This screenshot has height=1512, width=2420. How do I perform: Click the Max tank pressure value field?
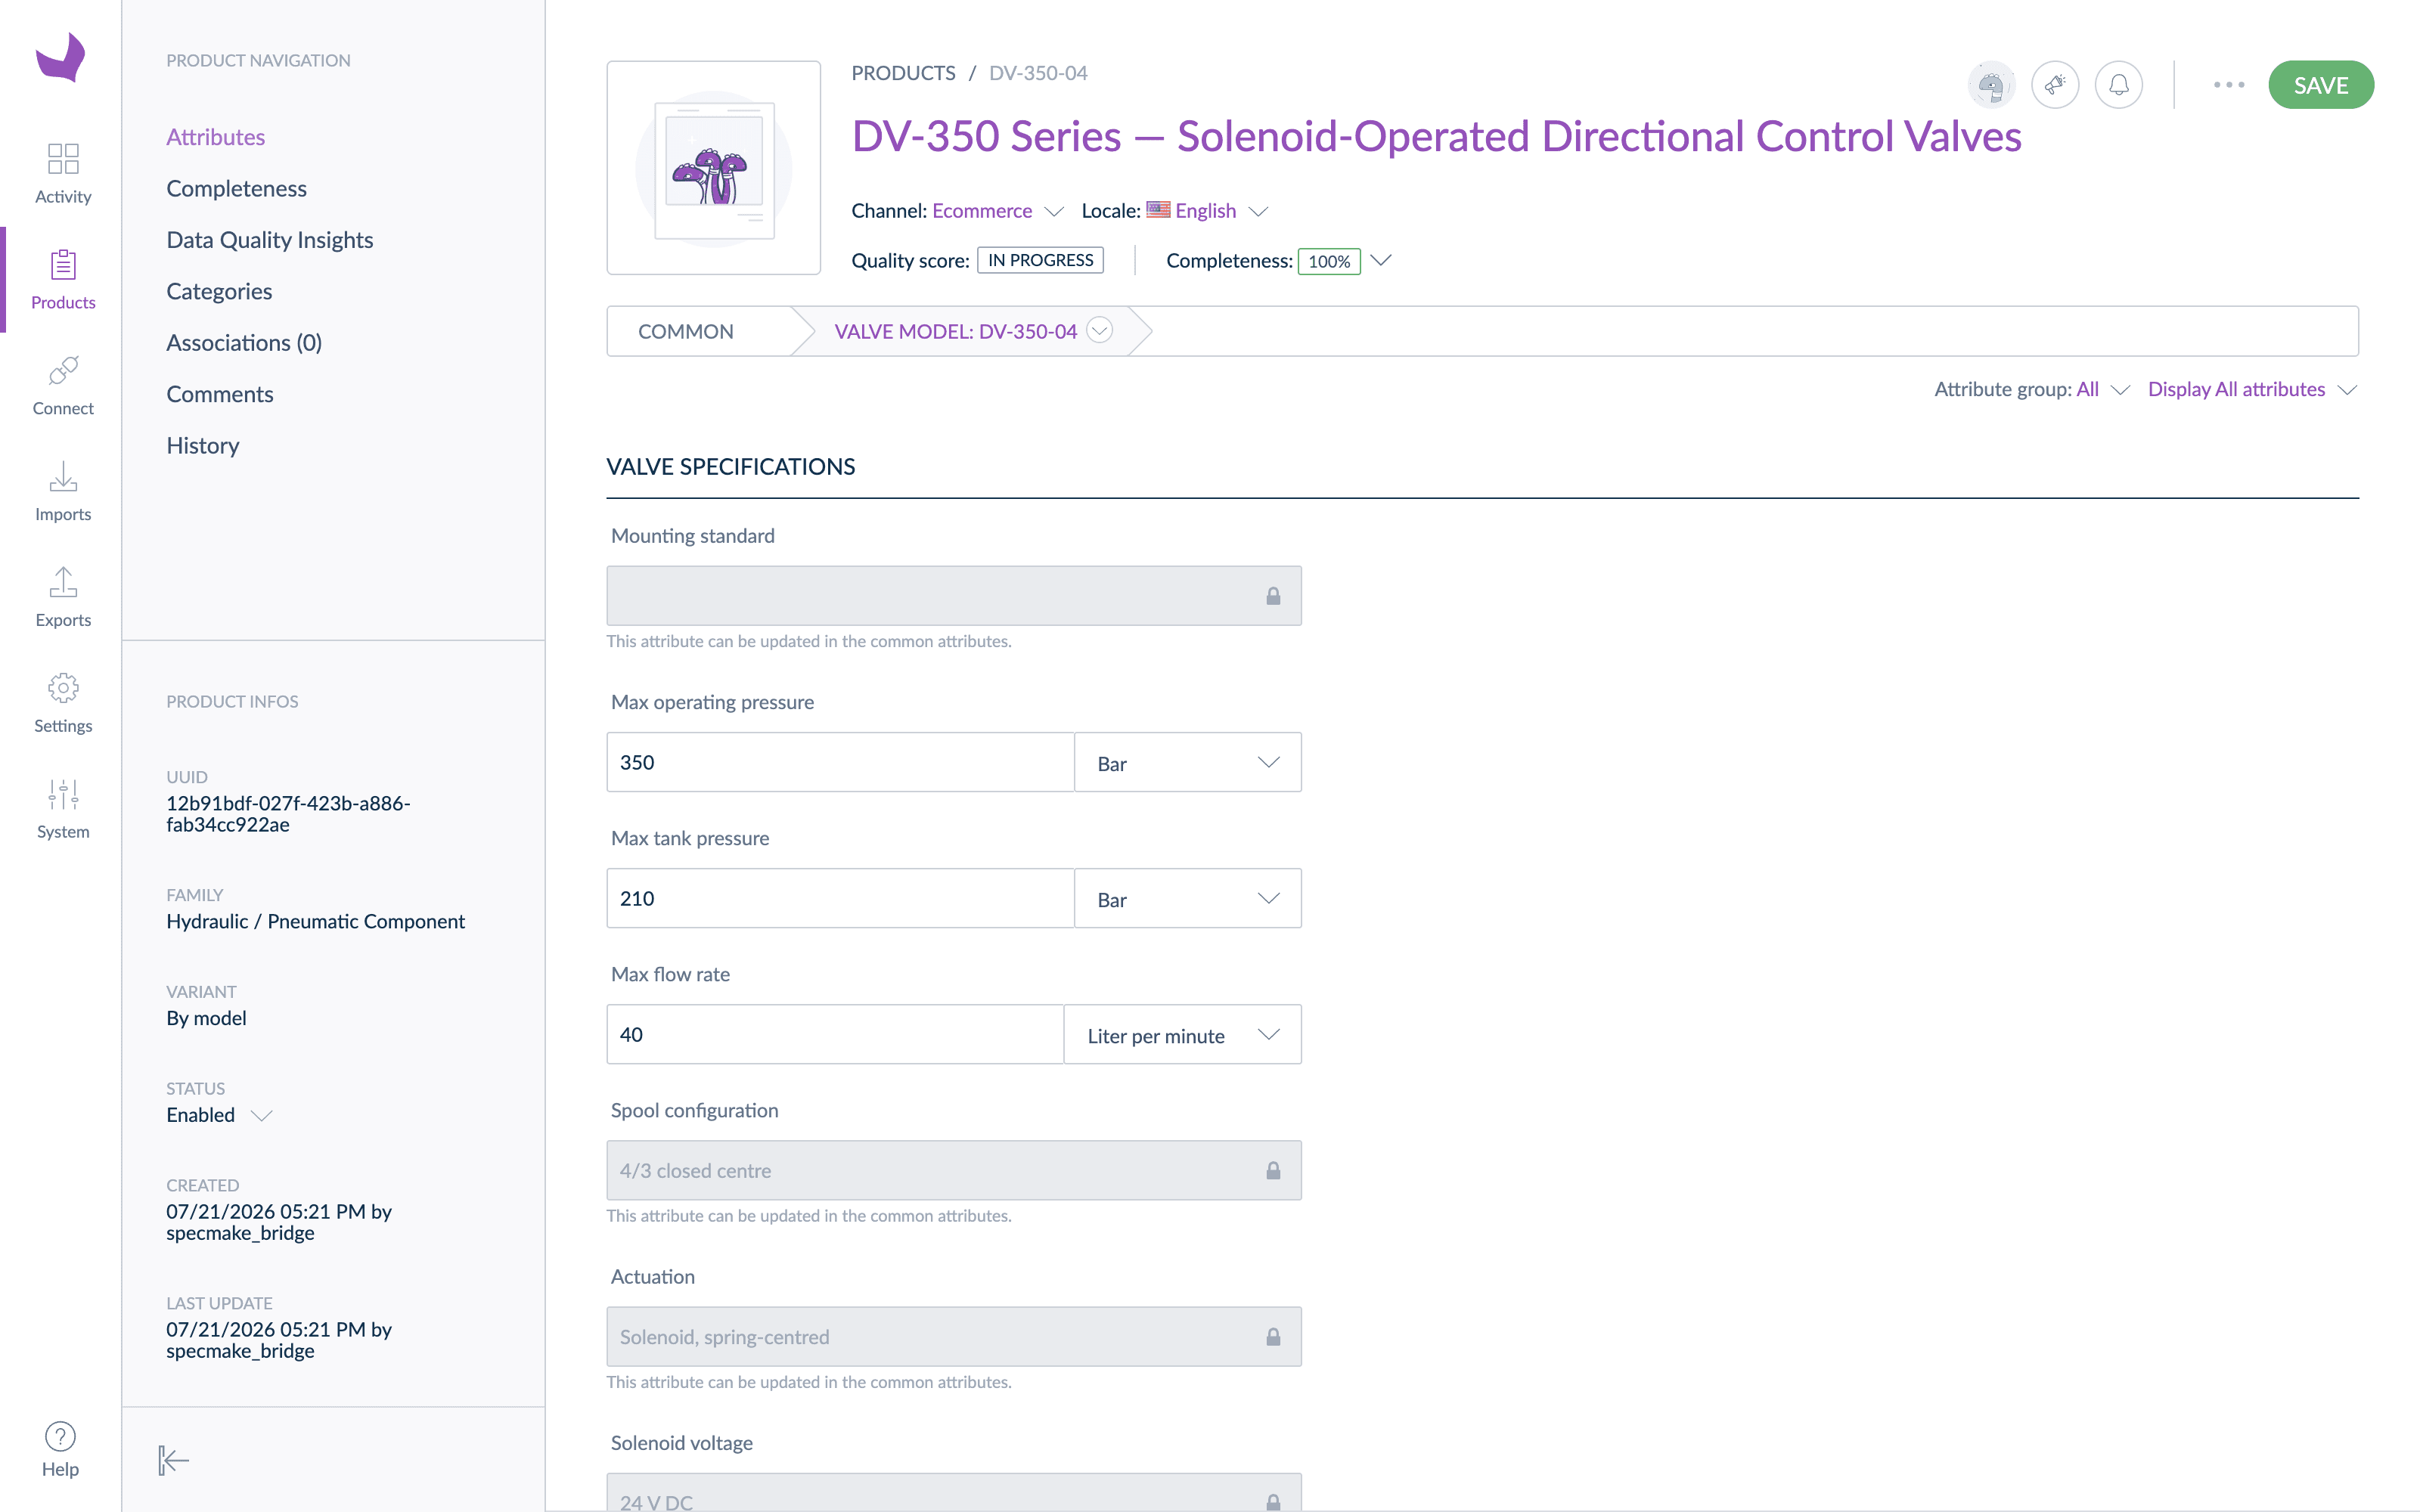[x=840, y=898]
